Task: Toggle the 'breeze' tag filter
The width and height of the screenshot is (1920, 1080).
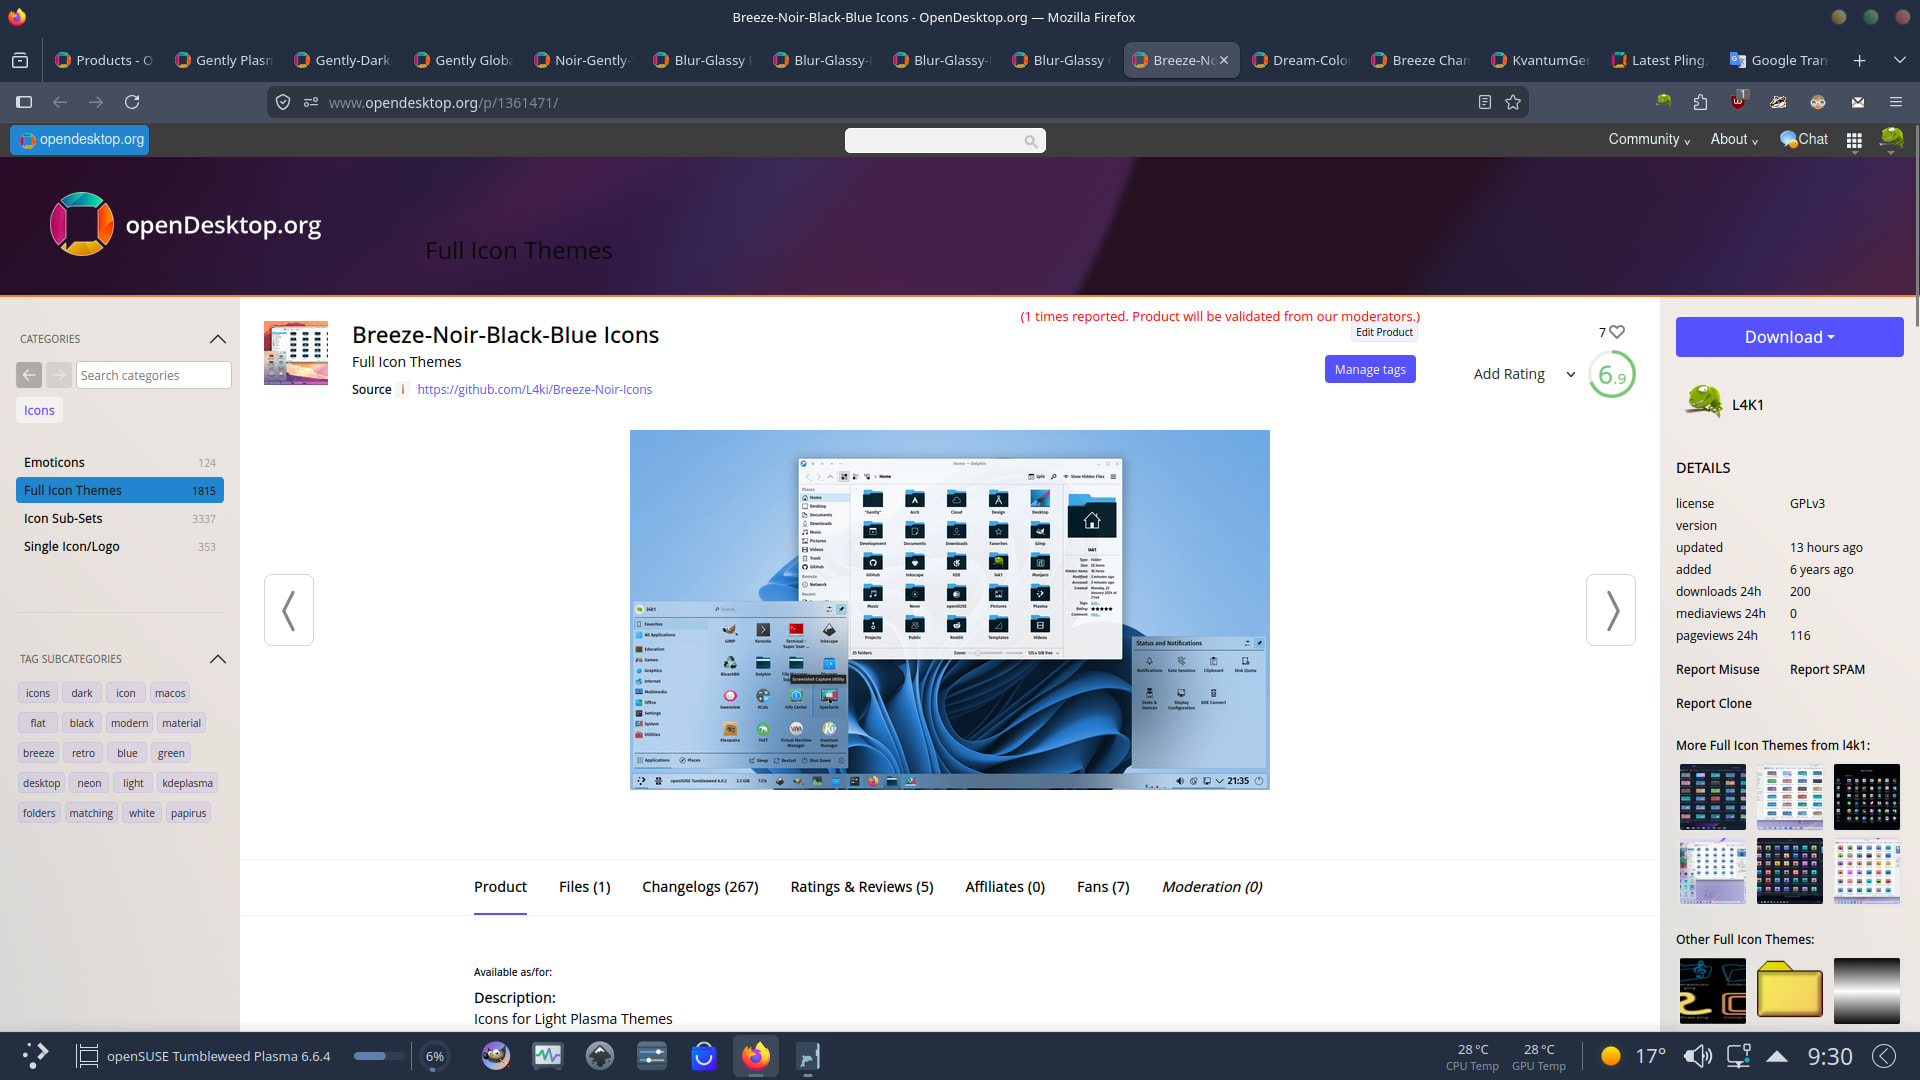Action: pyautogui.click(x=39, y=753)
